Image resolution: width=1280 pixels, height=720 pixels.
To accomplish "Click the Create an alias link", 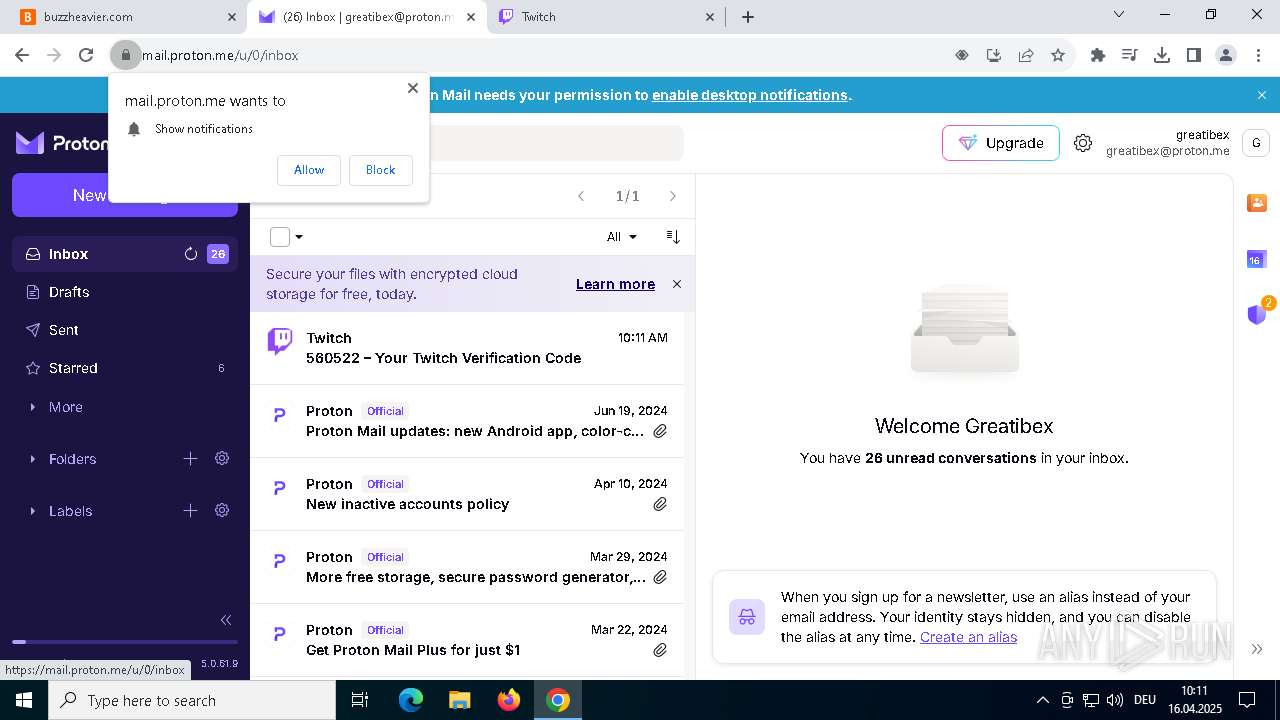I will pyautogui.click(x=968, y=637).
